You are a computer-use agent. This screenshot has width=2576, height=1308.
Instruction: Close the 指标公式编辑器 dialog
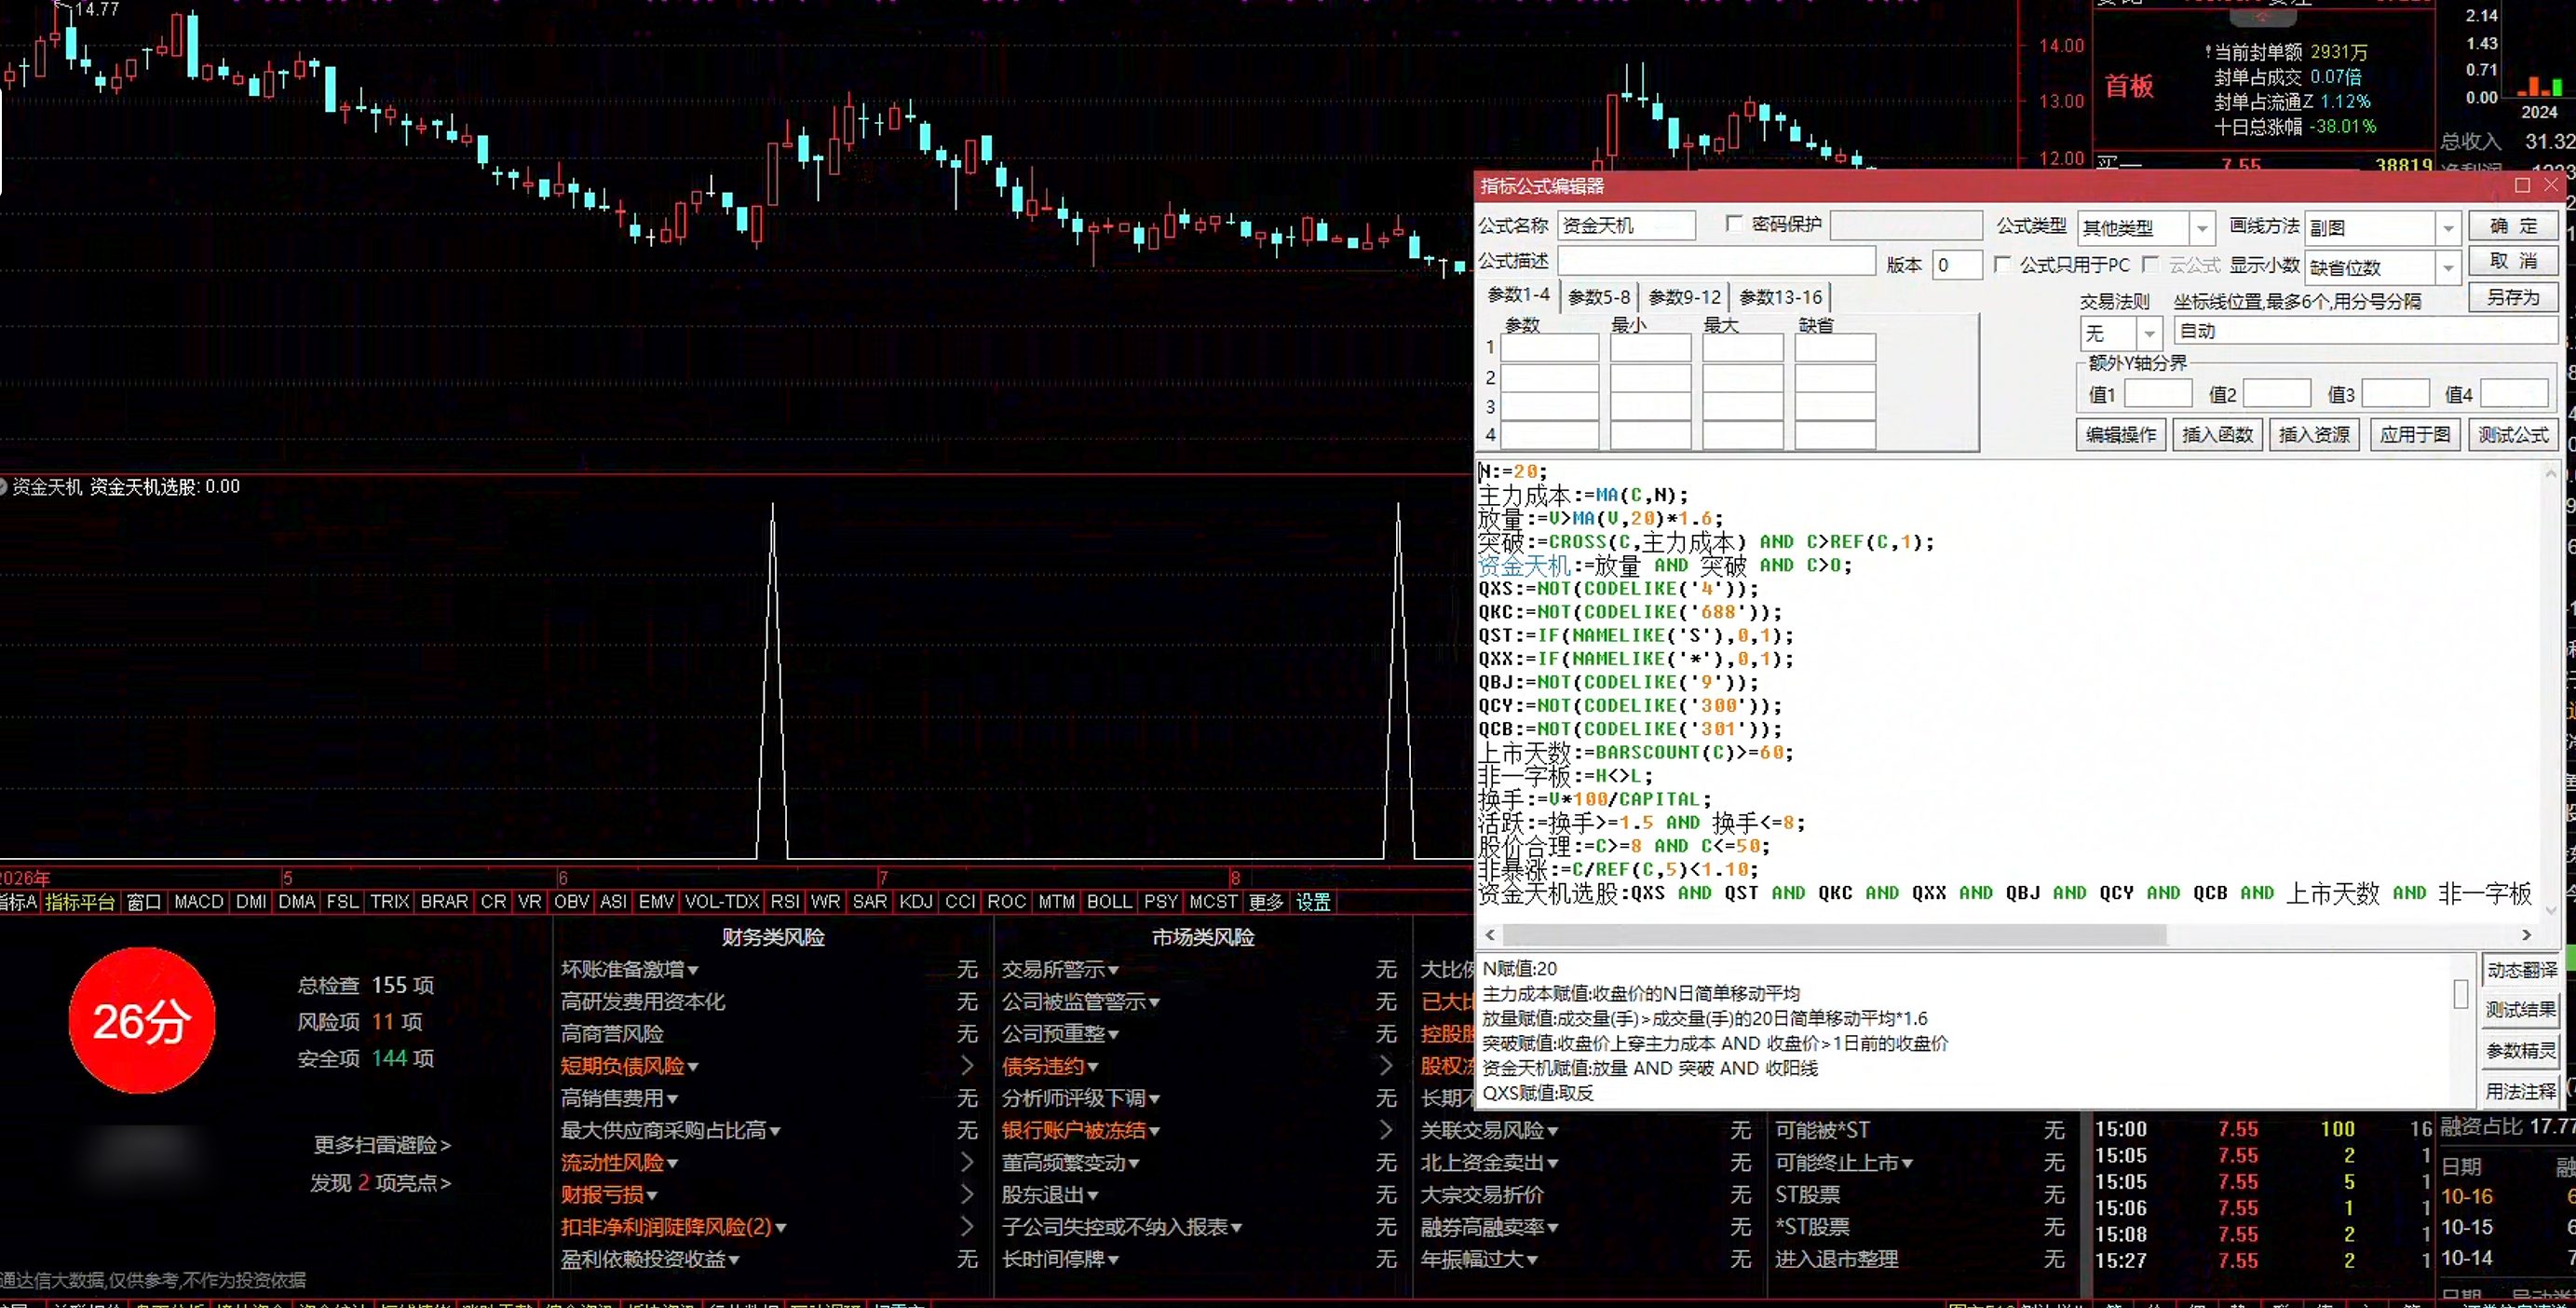pyautogui.click(x=2551, y=185)
